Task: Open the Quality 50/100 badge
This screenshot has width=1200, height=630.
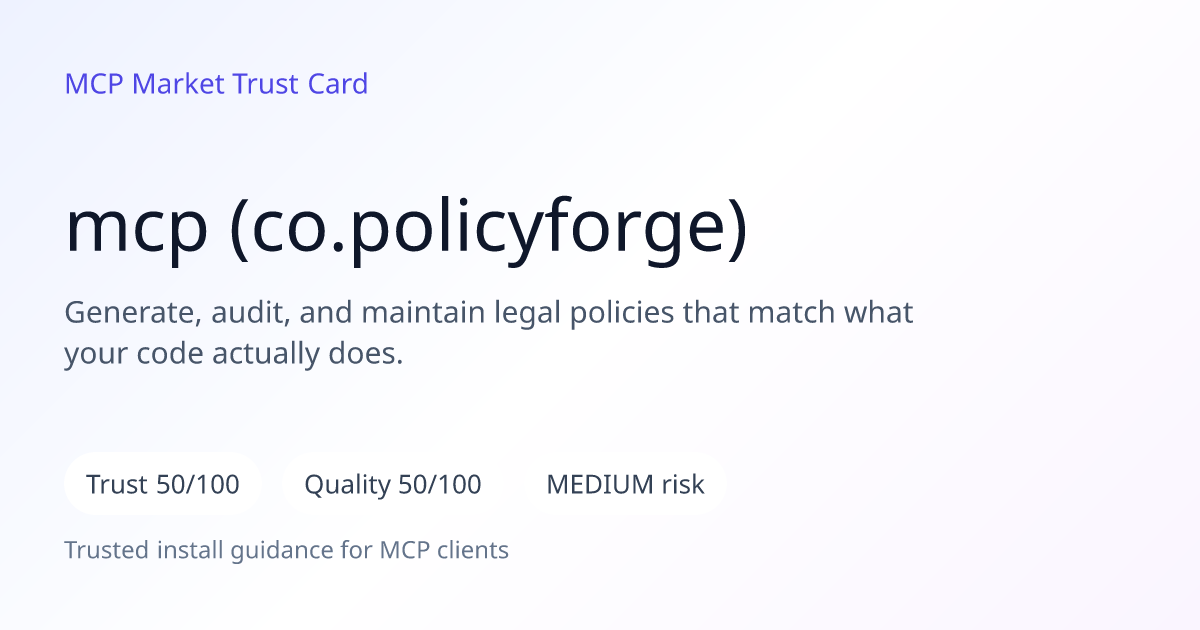Action: (393, 485)
